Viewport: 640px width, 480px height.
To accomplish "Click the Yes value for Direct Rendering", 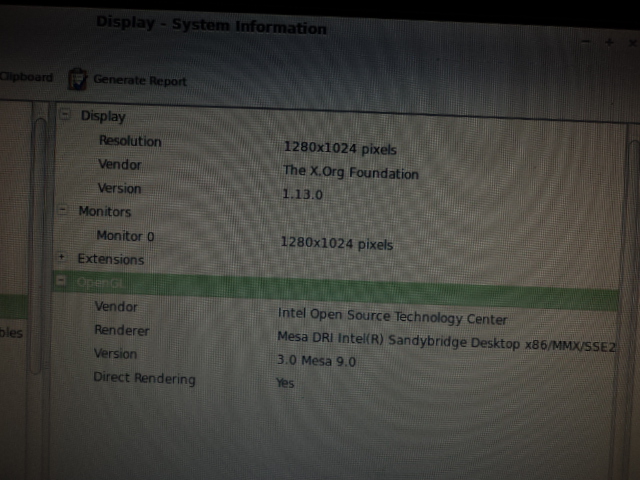I will tap(285, 383).
